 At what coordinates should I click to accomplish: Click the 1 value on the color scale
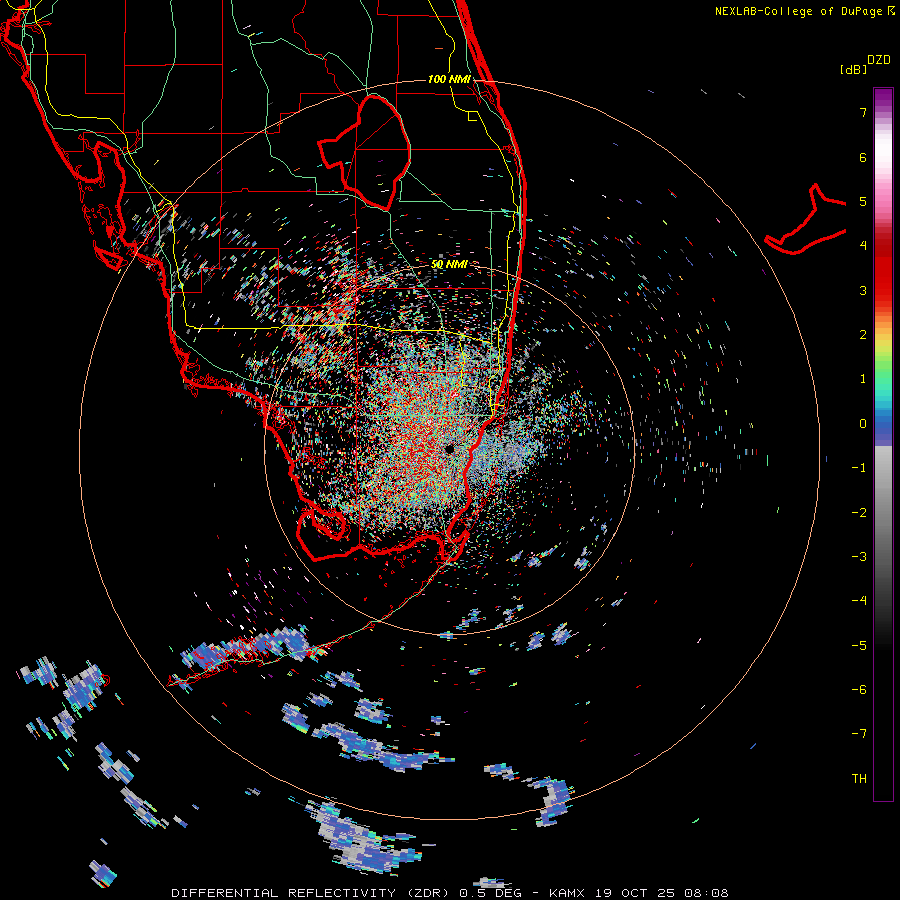[x=863, y=379]
